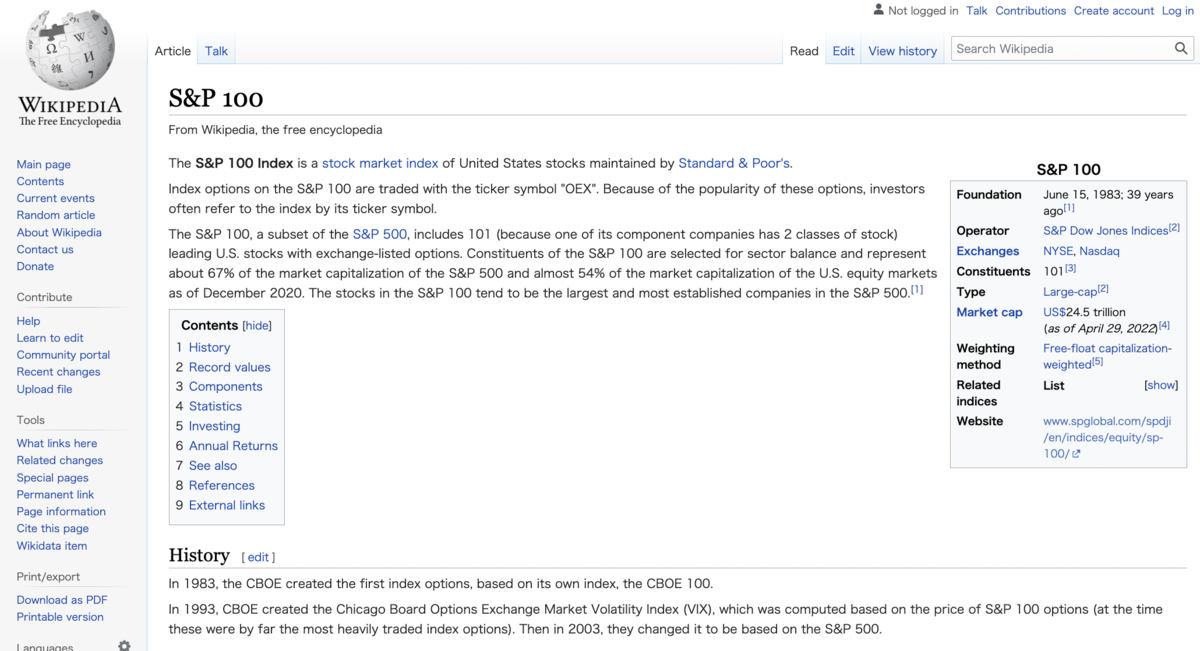The height and width of the screenshot is (651, 1200).
Task: Click the US$ currency link in infobox
Action: click(x=1054, y=312)
